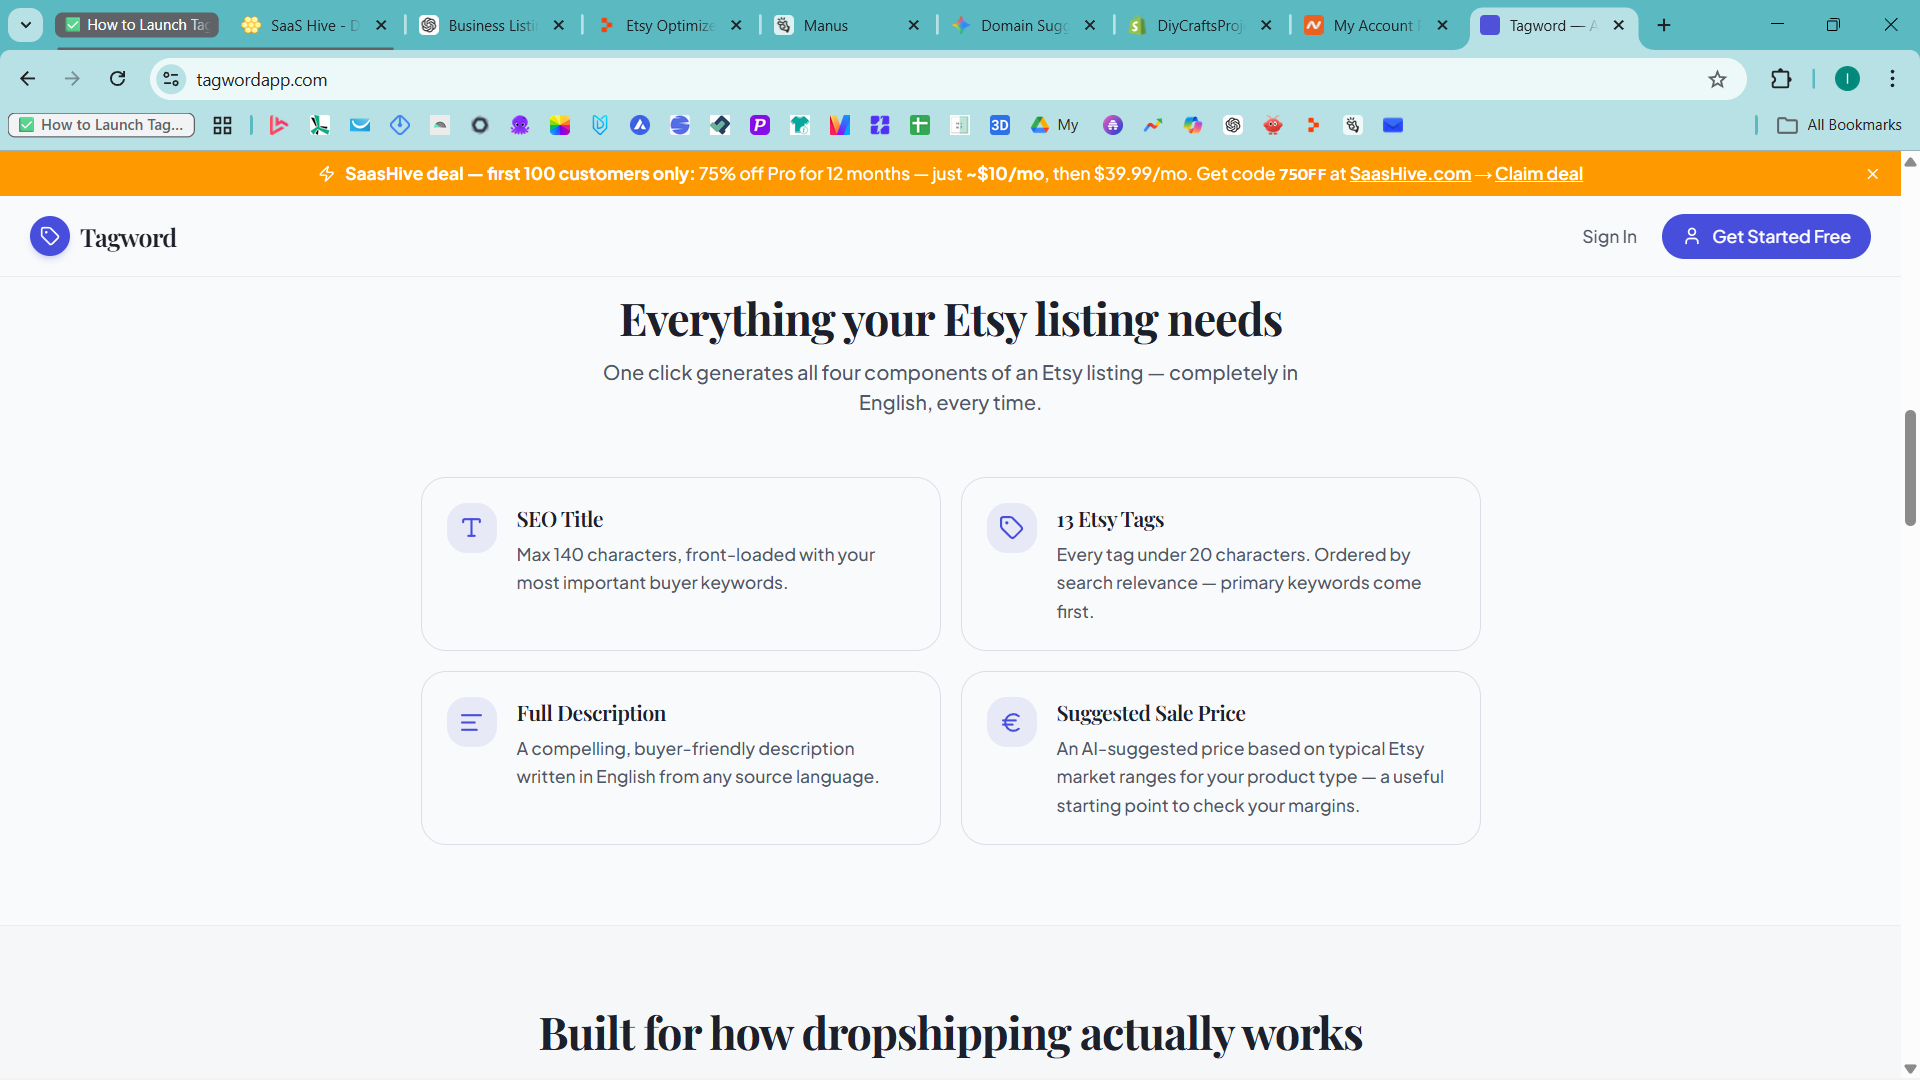The width and height of the screenshot is (1920, 1080).
Task: Open the pink arrow bookmark icon
Action: pyautogui.click(x=279, y=125)
